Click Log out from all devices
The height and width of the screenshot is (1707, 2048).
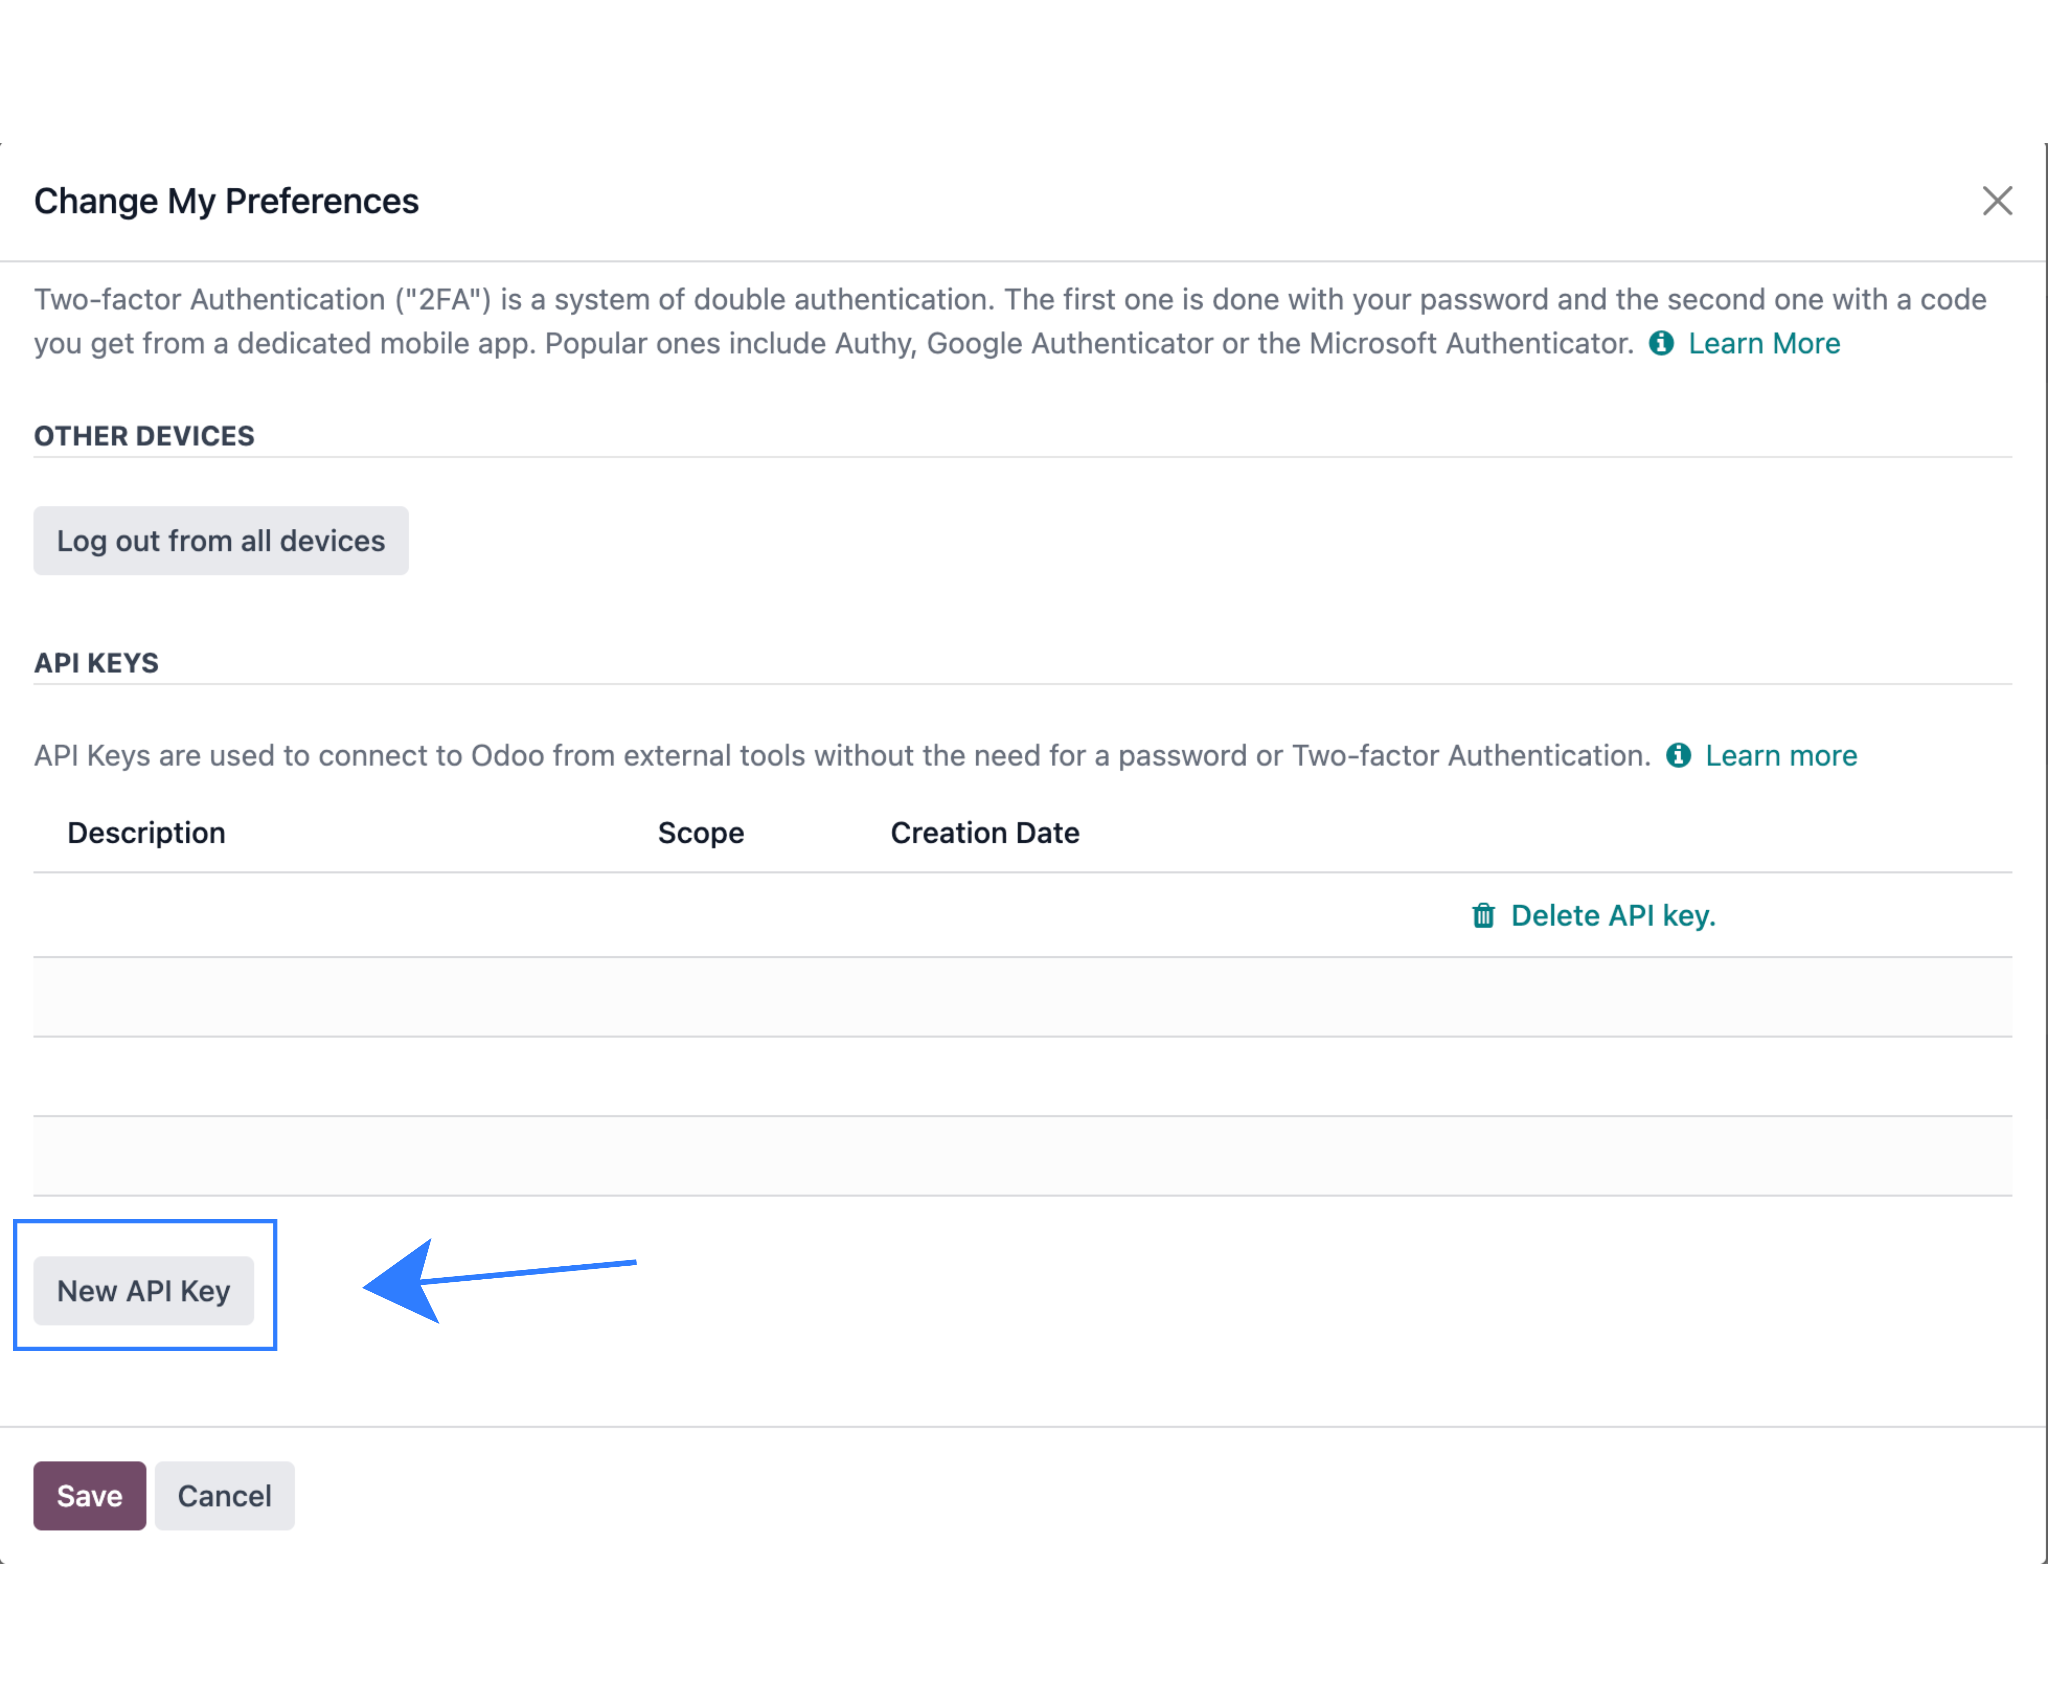[x=220, y=540]
